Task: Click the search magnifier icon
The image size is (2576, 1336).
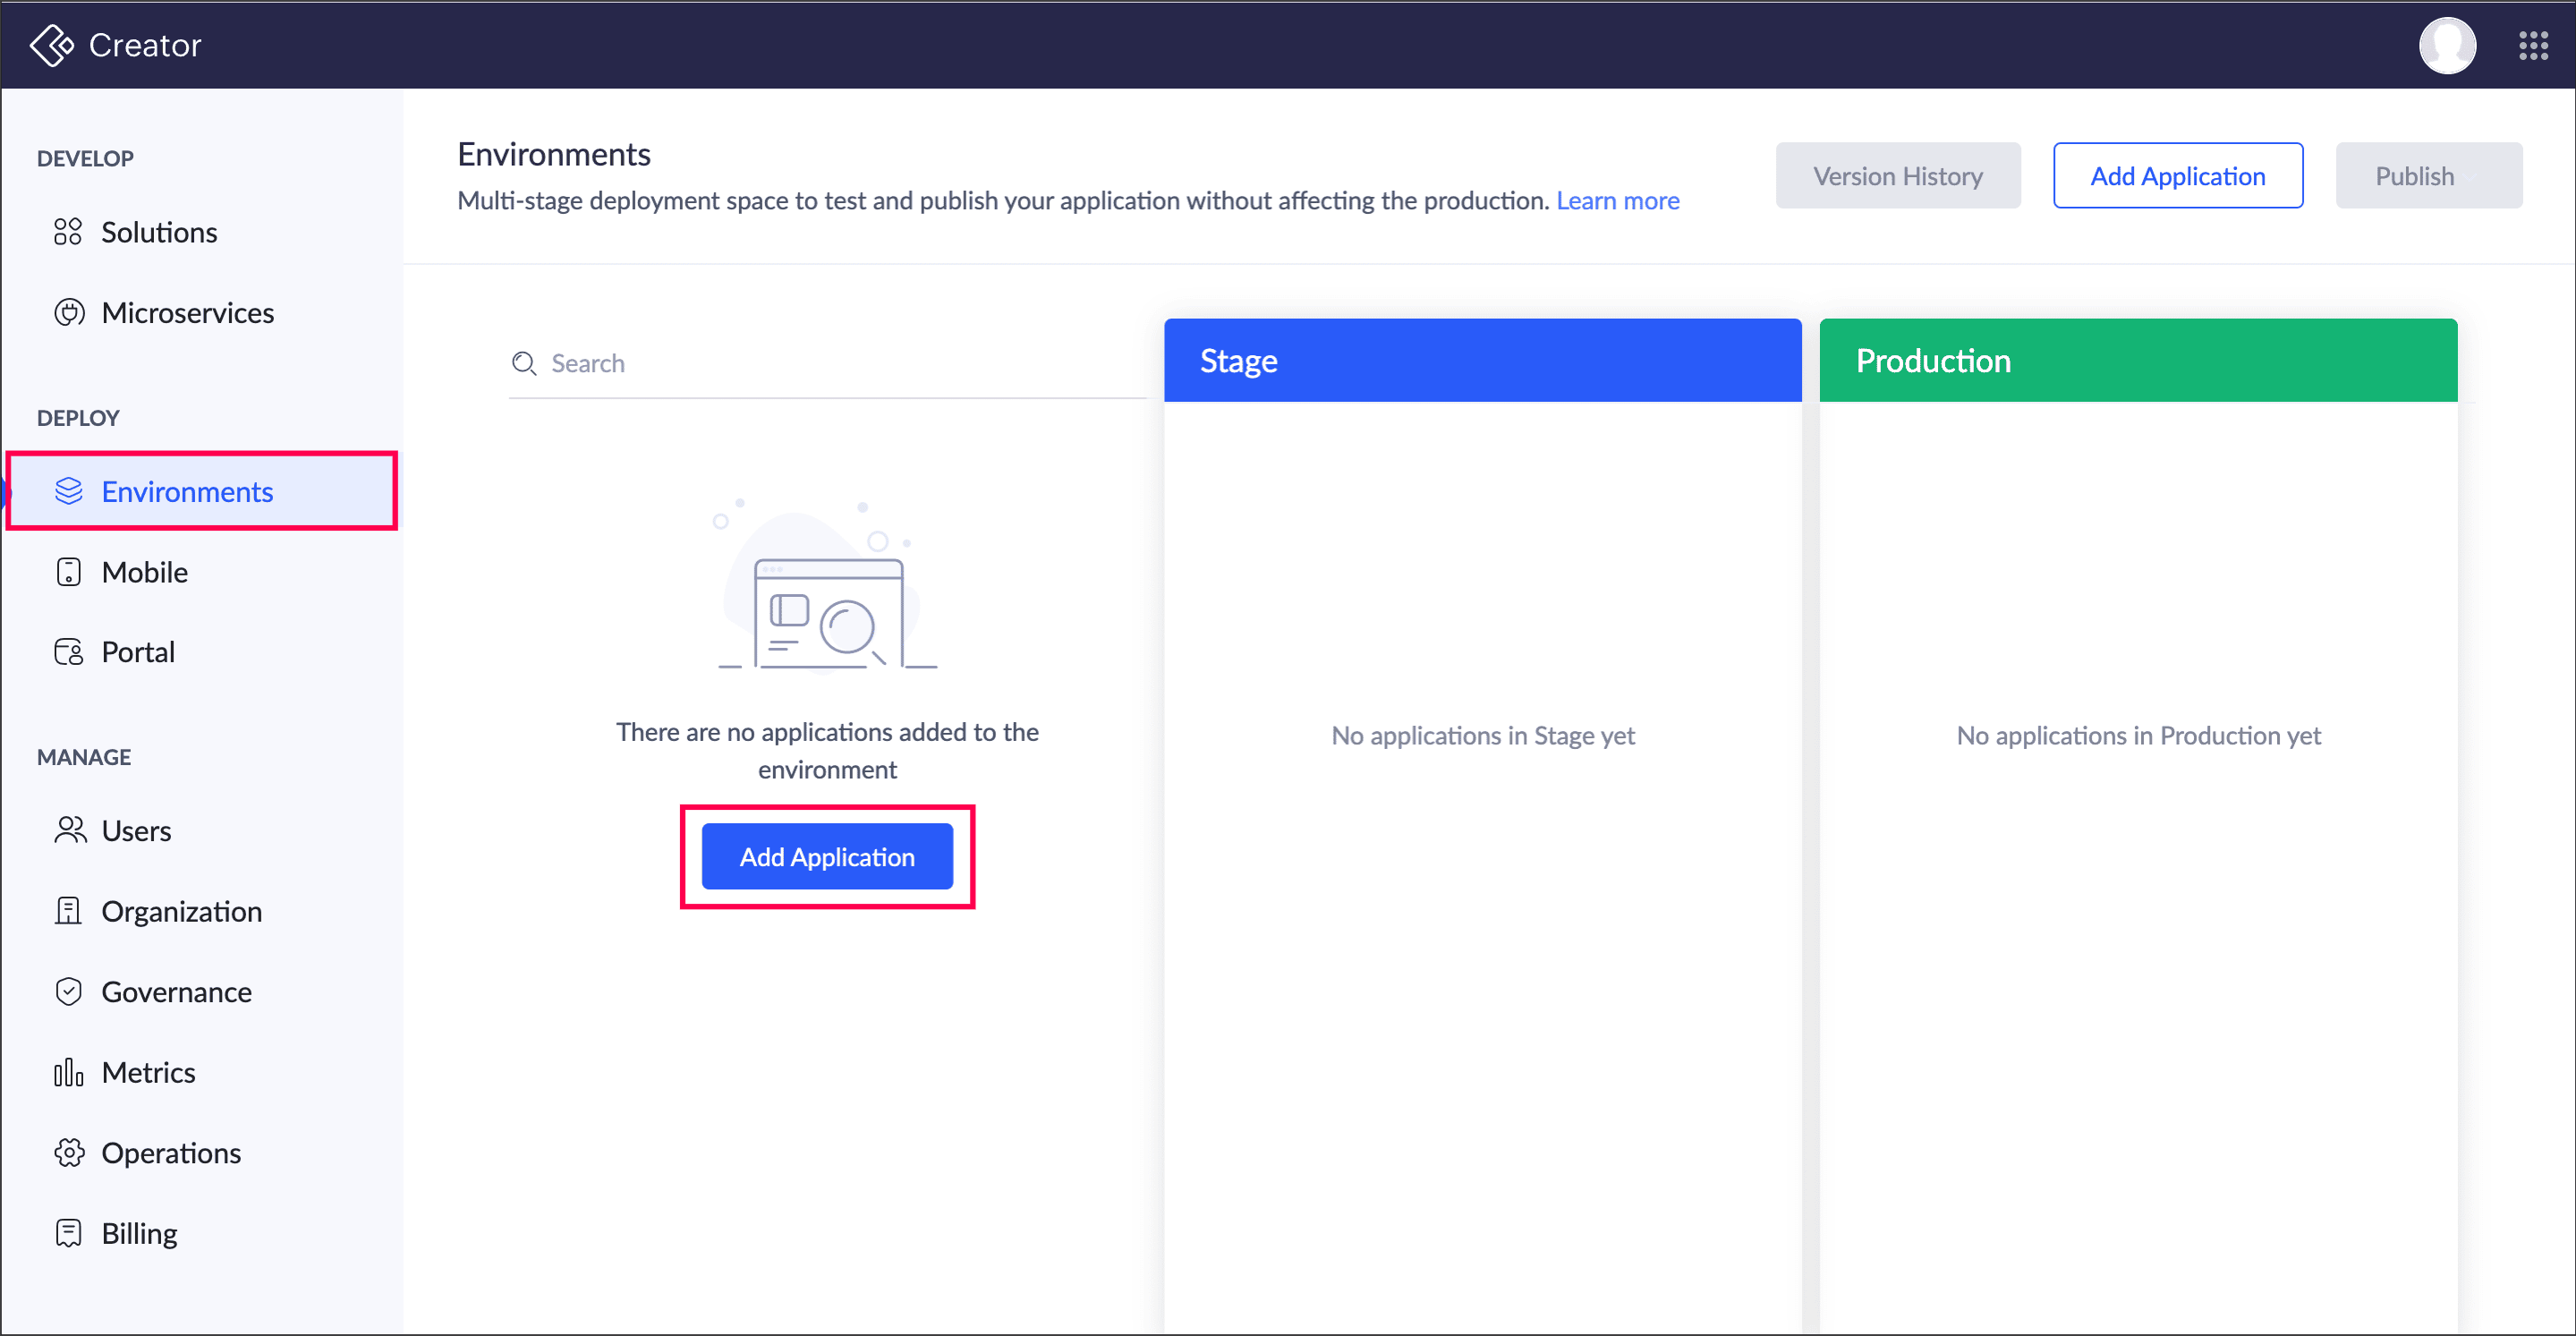Action: (524, 363)
